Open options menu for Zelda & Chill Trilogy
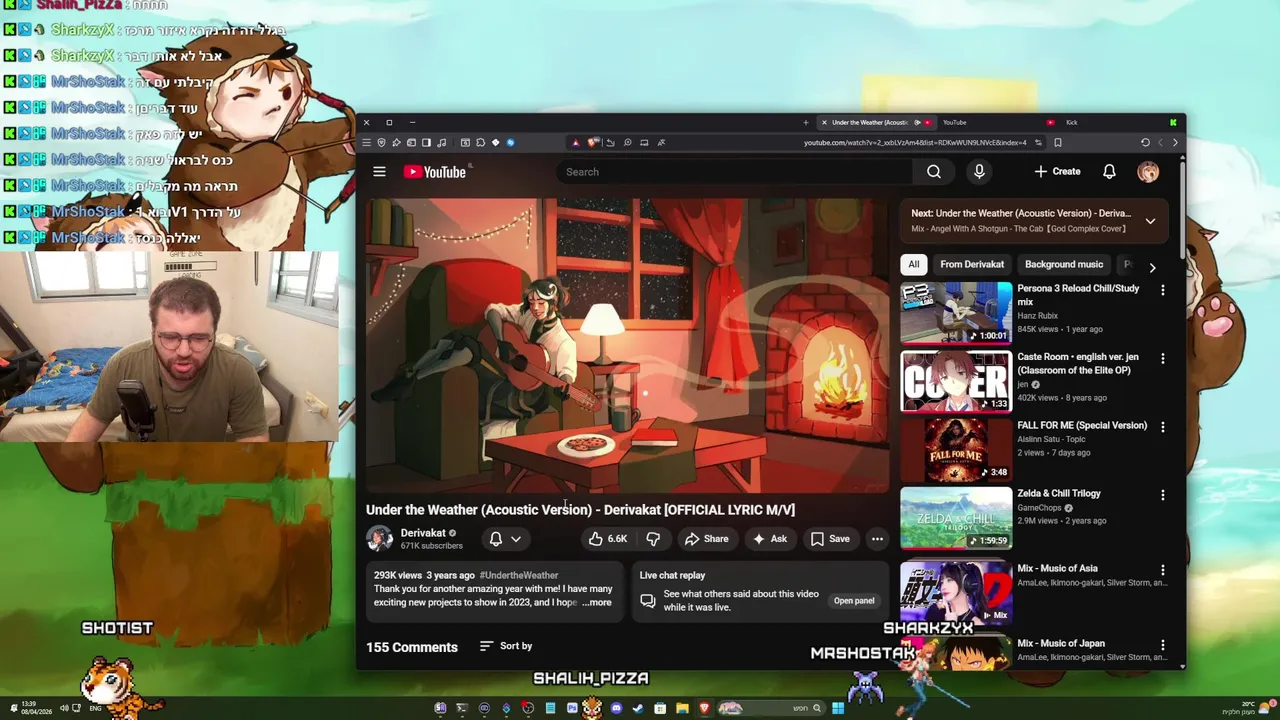 (x=1162, y=494)
